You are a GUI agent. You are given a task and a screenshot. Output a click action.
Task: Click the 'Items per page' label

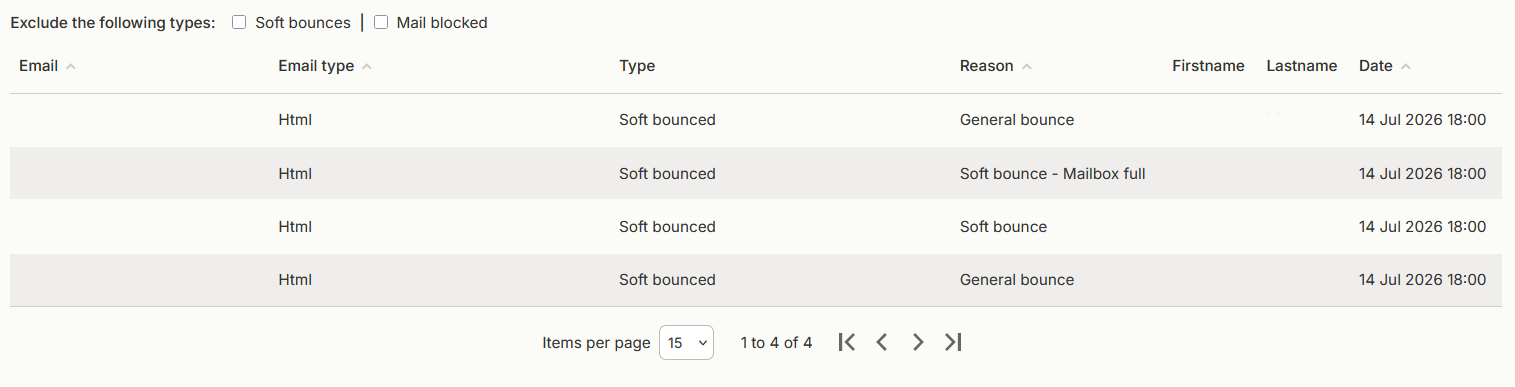tap(596, 343)
